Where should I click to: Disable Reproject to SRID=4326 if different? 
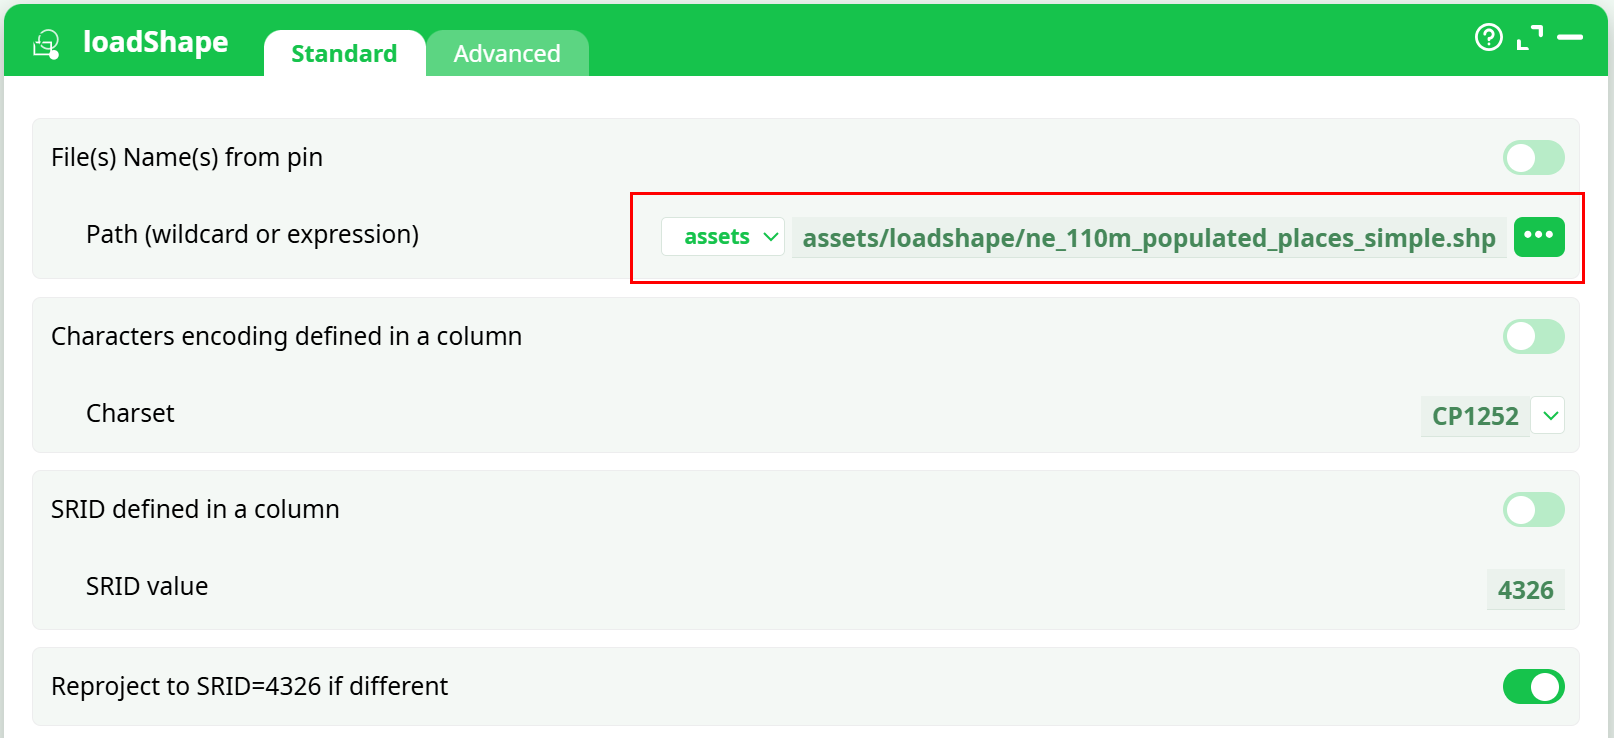[x=1533, y=687]
